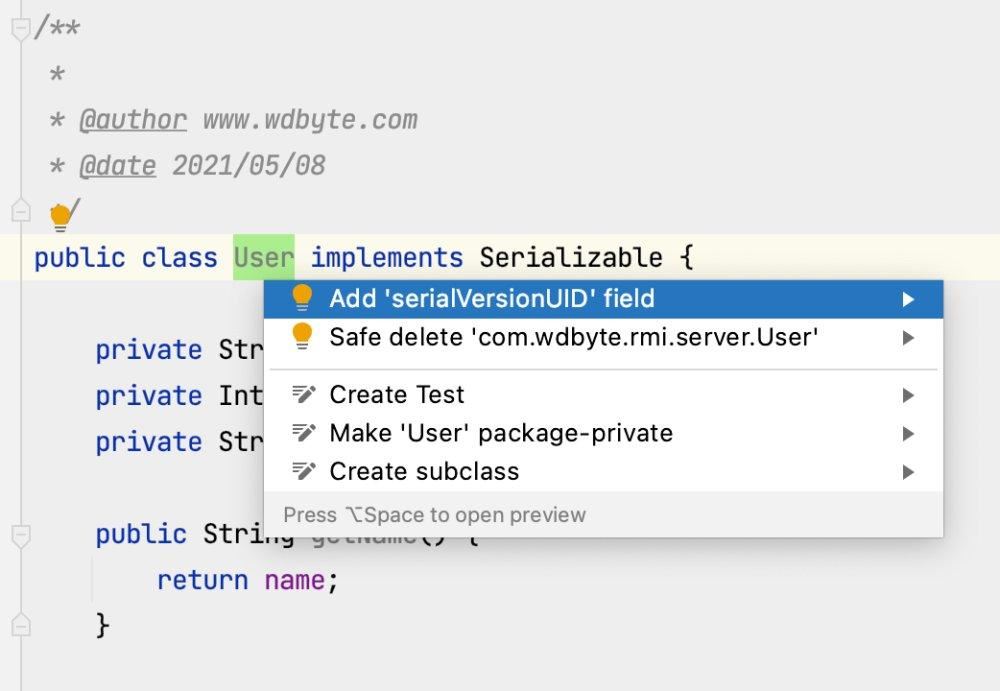Select Add 'serialVersionUID' field intention
This screenshot has width=1000, height=691.
pyautogui.click(x=492, y=298)
